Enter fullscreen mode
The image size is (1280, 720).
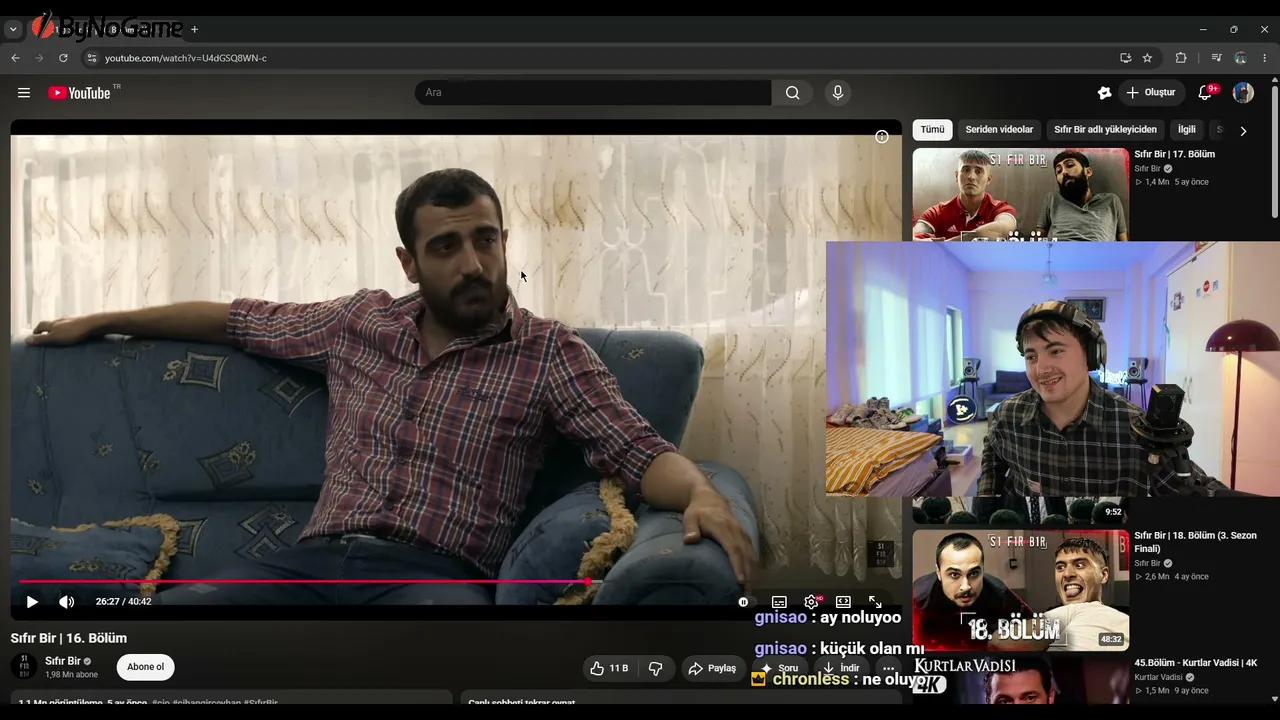(875, 602)
